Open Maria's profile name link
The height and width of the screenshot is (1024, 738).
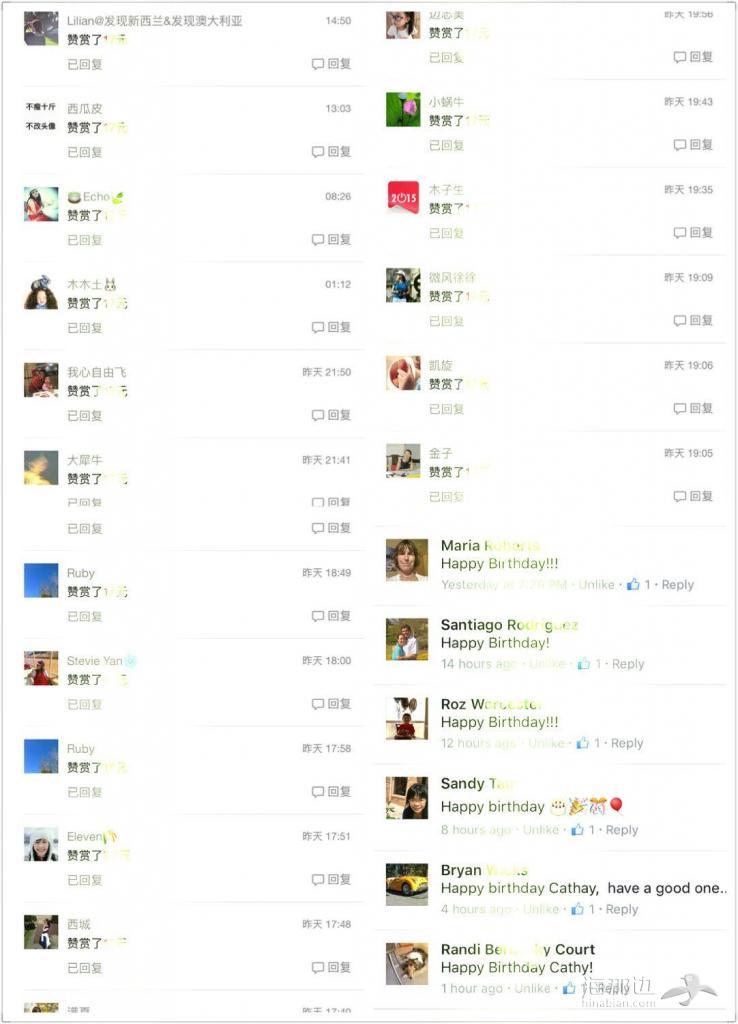pyautogui.click(x=490, y=545)
